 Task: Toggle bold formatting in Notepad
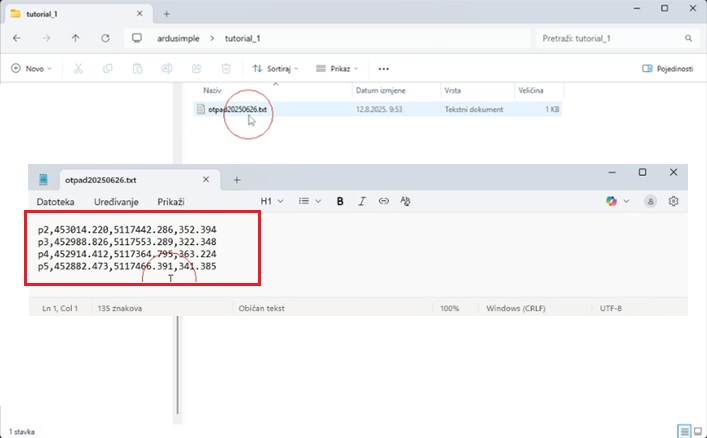coord(340,201)
